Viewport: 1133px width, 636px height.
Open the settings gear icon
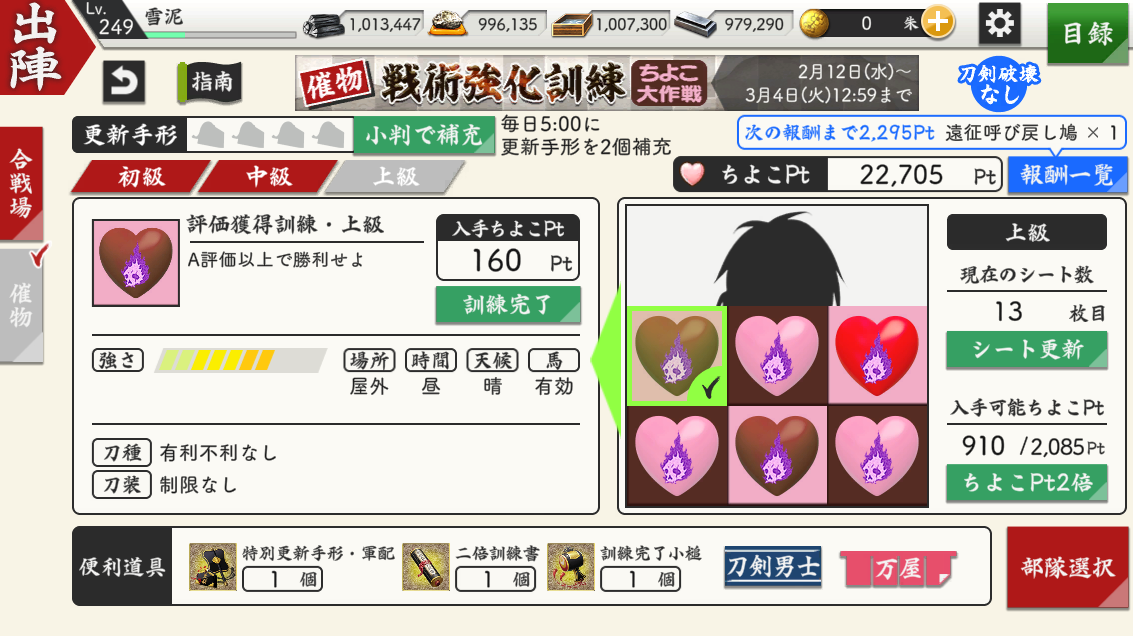pos(999,23)
